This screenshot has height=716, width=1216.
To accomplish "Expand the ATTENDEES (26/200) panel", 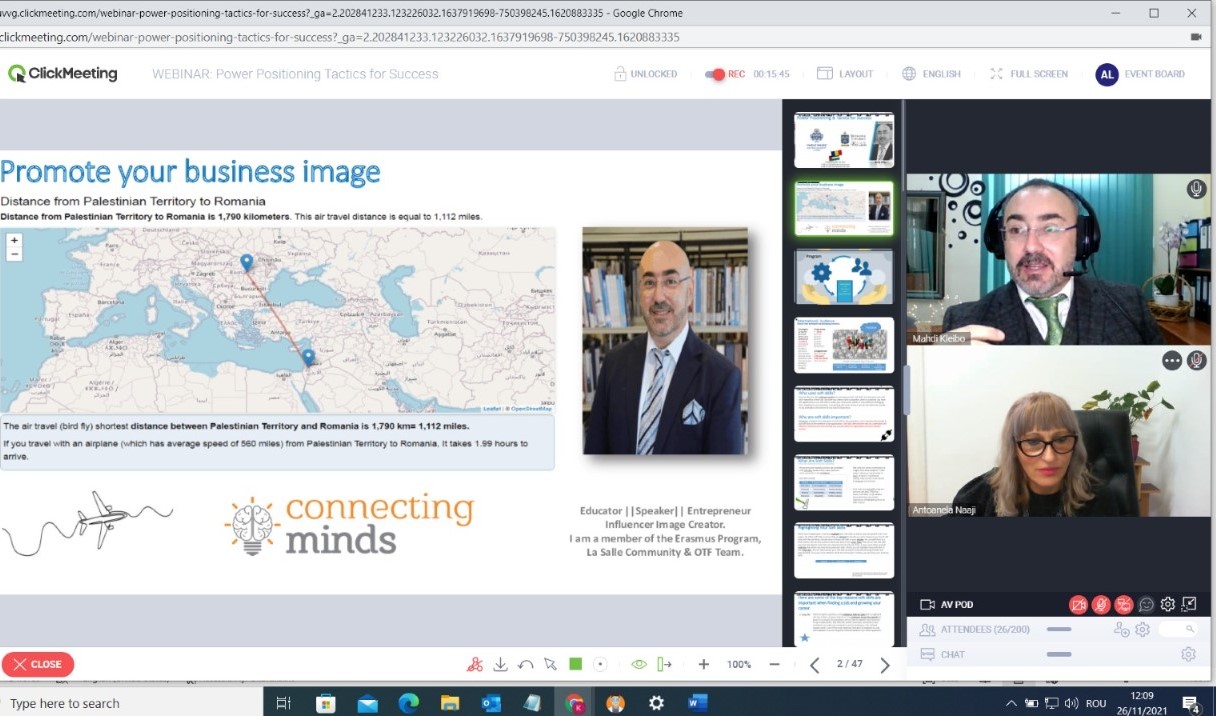I will click(965, 629).
